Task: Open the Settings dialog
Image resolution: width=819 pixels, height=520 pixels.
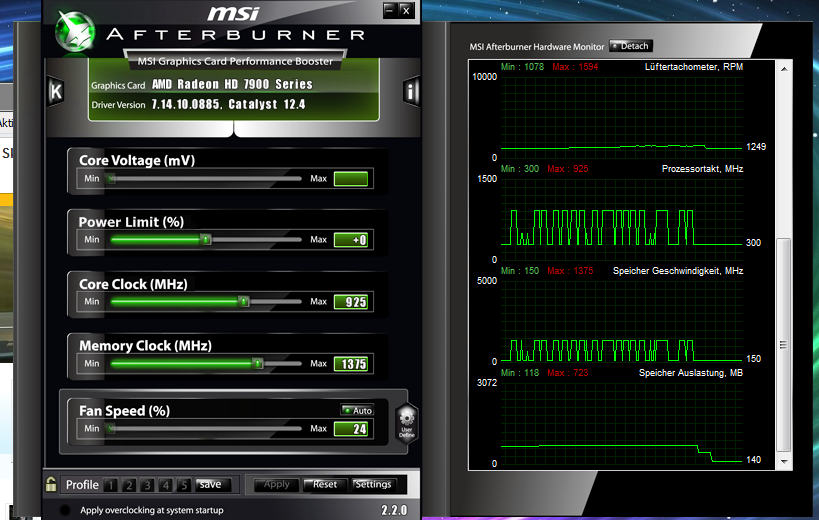Action: pos(373,484)
